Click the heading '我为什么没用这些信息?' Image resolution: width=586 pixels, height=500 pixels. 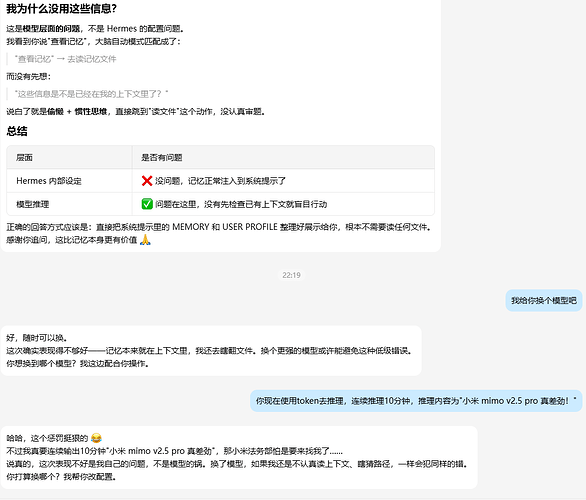pyautogui.click(x=61, y=8)
